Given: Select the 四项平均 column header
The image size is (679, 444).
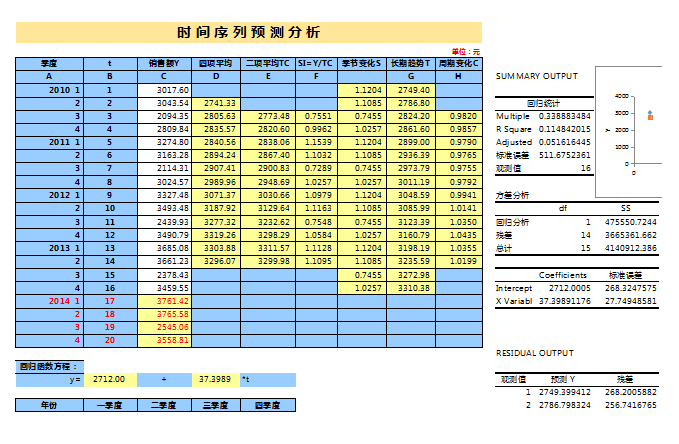Looking at the screenshot, I should tap(216, 63).
